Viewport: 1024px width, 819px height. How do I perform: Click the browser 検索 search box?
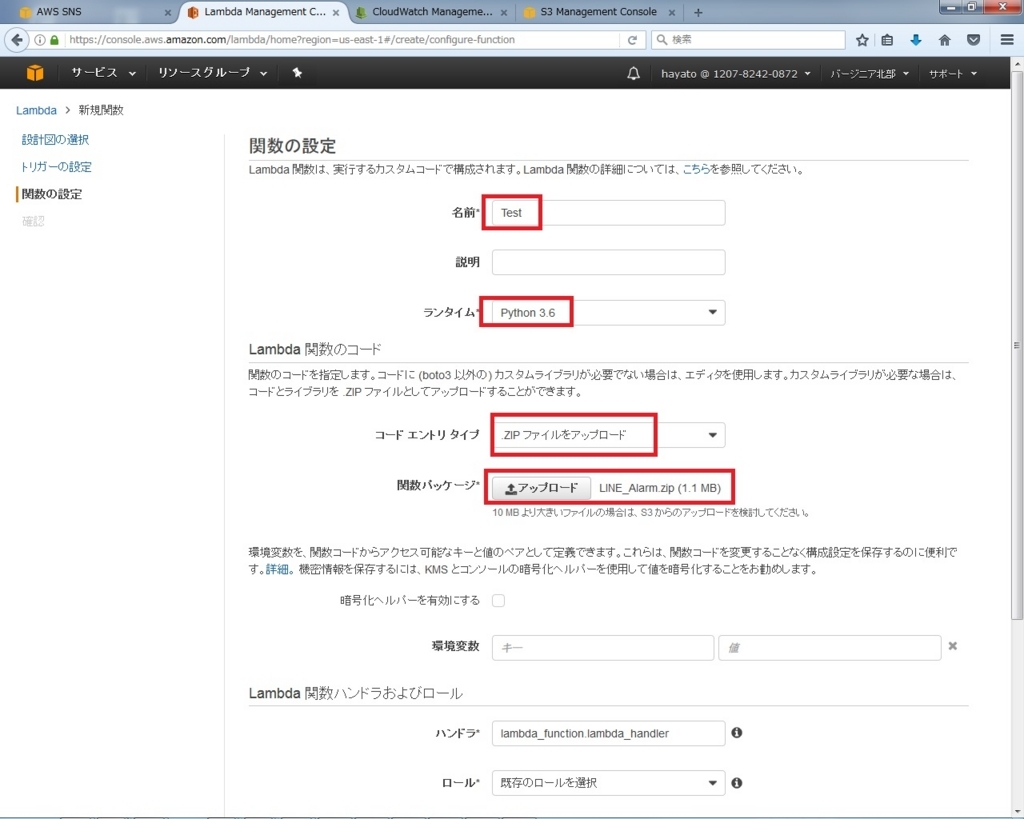point(748,40)
